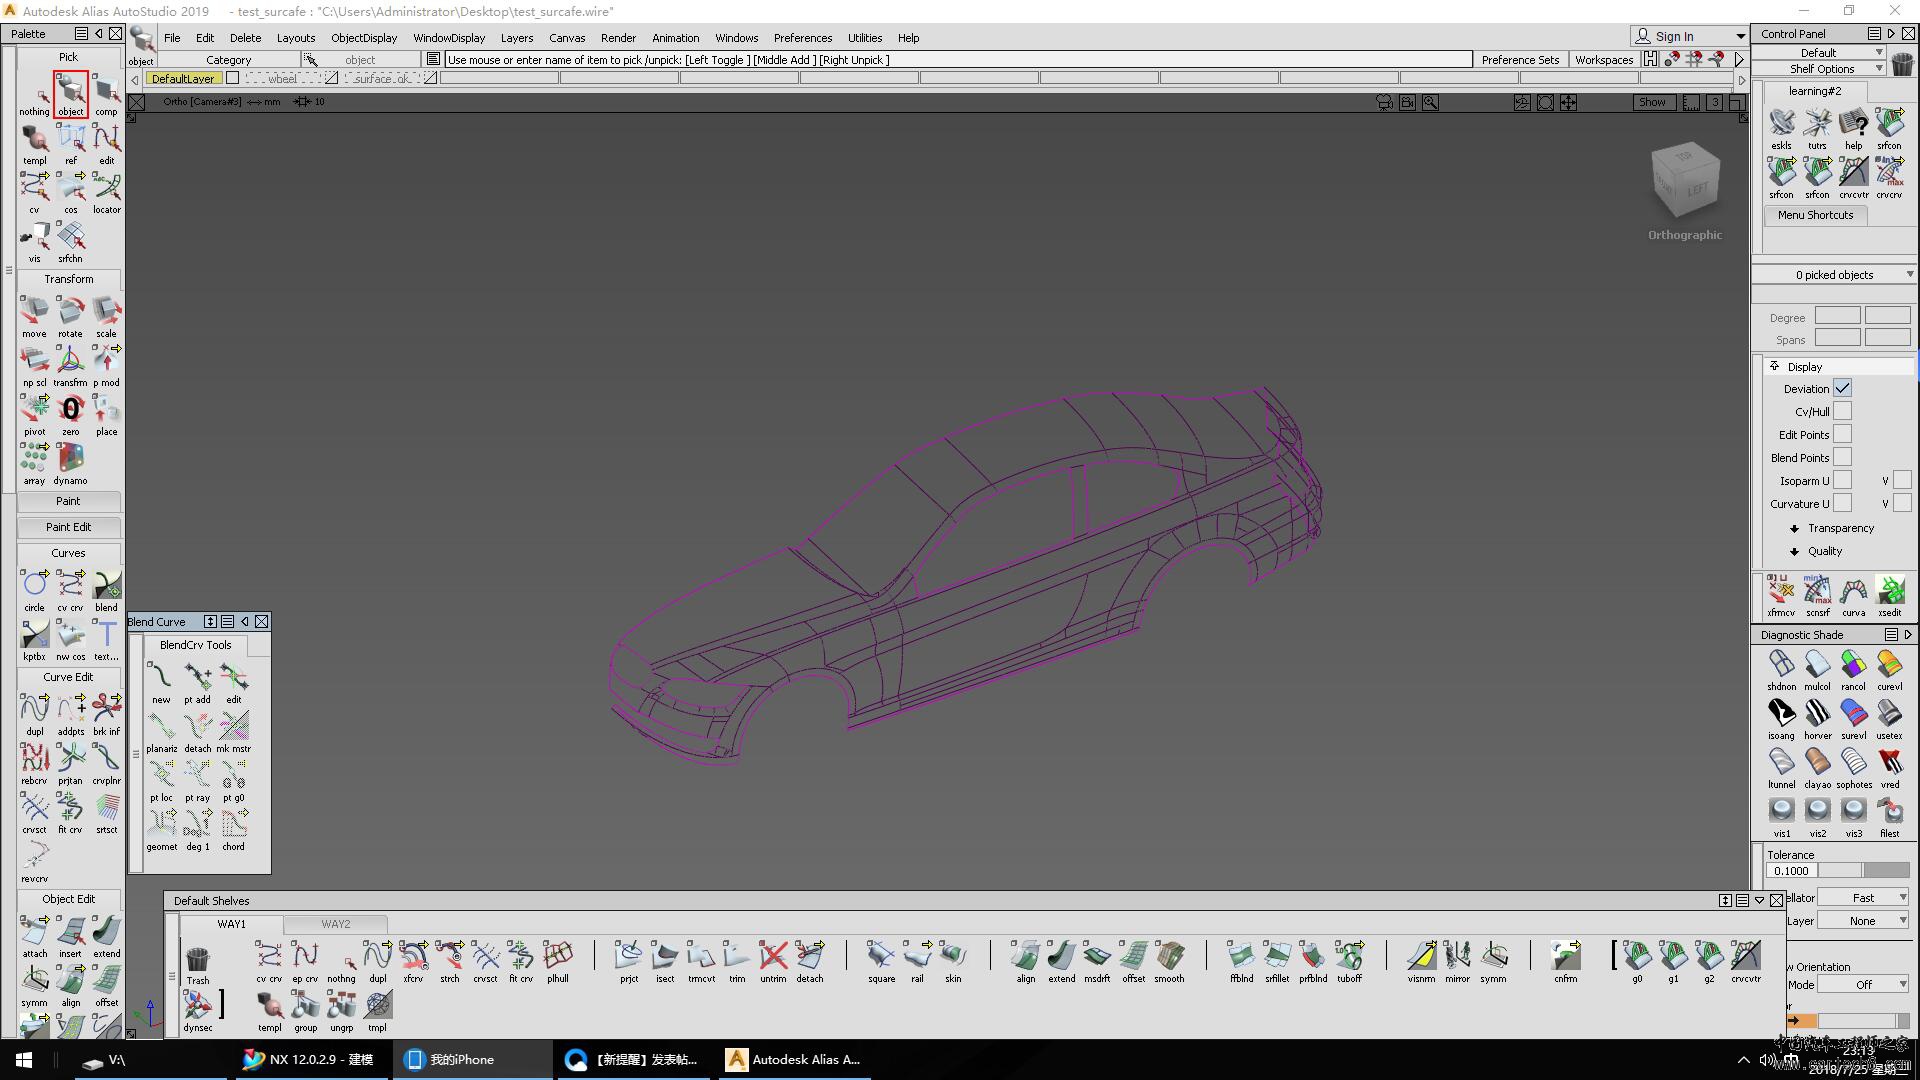Click the Tolerance slider
The width and height of the screenshot is (1920, 1080).
click(1863, 871)
